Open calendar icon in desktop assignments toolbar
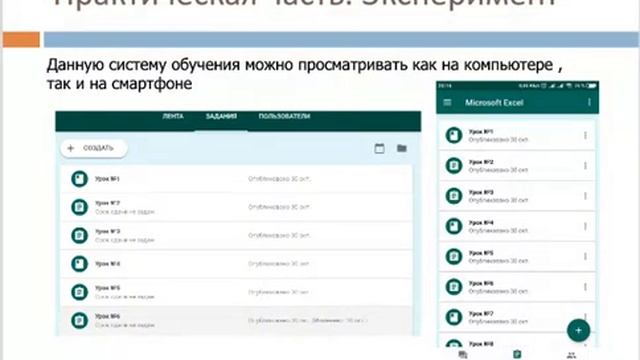This screenshot has height=360, width=640. [379, 148]
